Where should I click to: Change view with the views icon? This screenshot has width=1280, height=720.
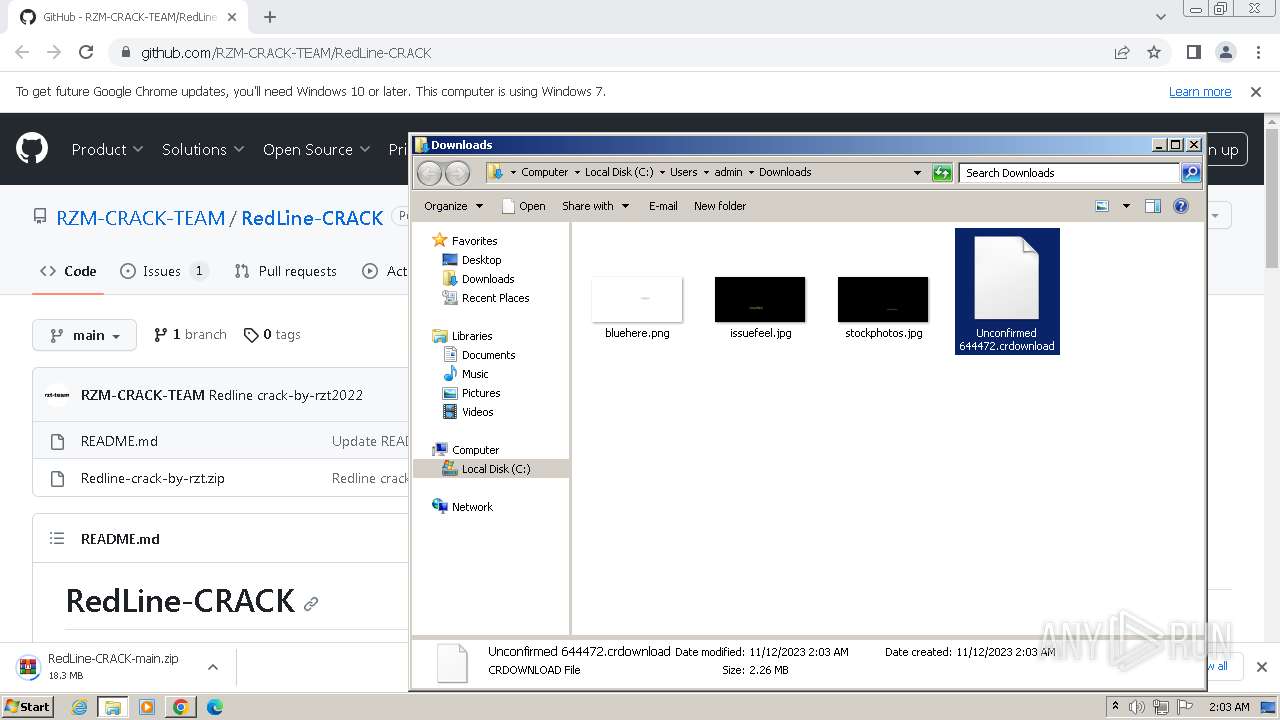(1102, 206)
